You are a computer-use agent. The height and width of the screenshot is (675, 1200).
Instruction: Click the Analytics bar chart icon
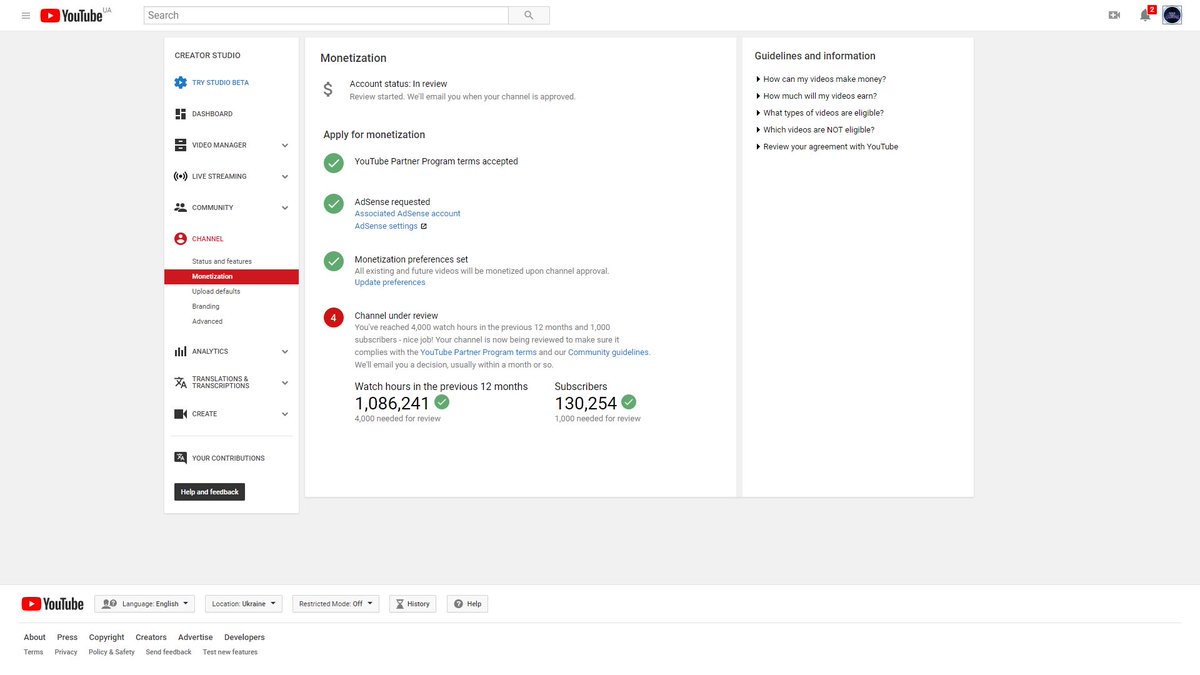(x=180, y=351)
